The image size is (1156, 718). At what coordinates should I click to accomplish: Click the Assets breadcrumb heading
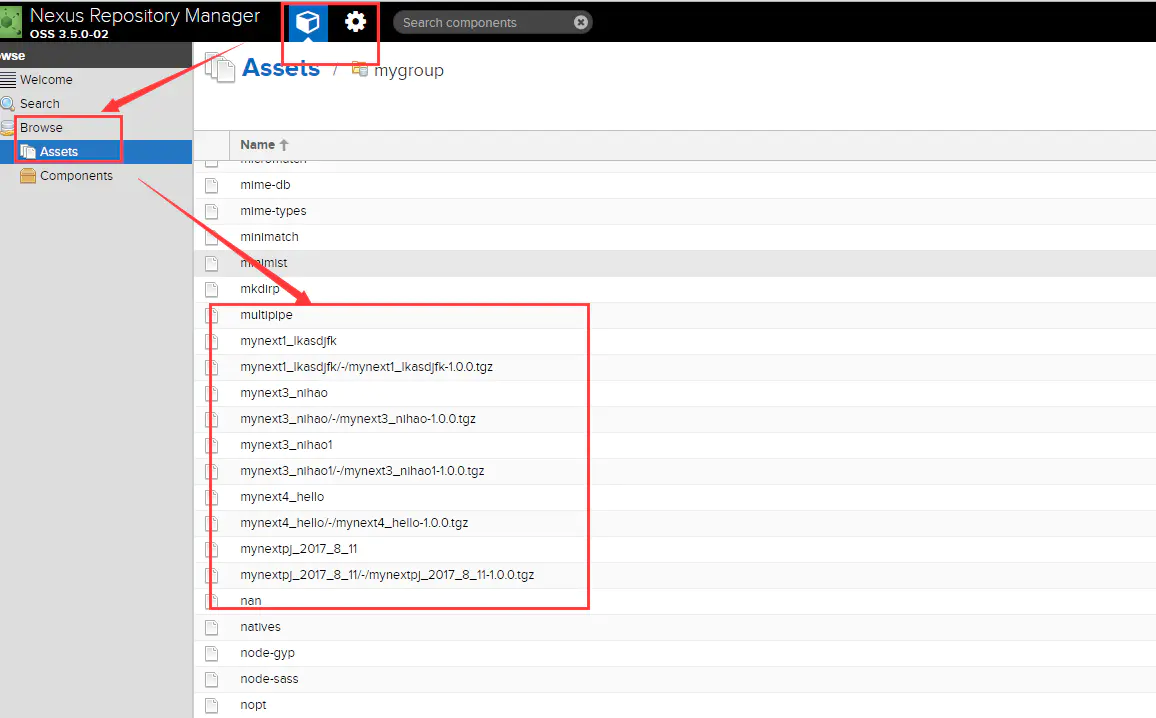tap(281, 68)
